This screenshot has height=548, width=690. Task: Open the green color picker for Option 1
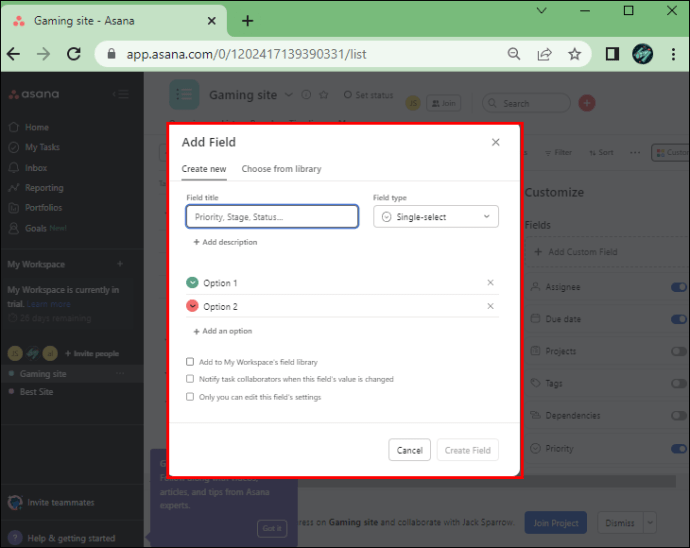(192, 283)
